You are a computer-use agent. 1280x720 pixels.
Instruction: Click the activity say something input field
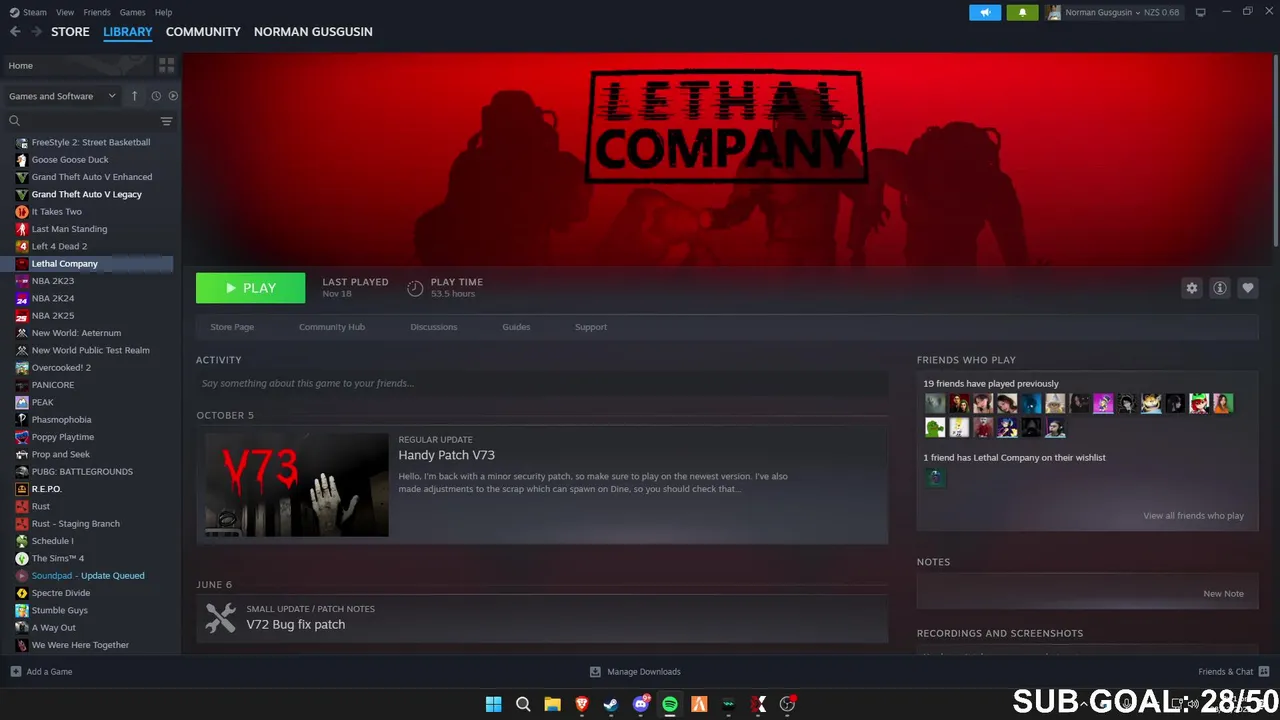(542, 383)
